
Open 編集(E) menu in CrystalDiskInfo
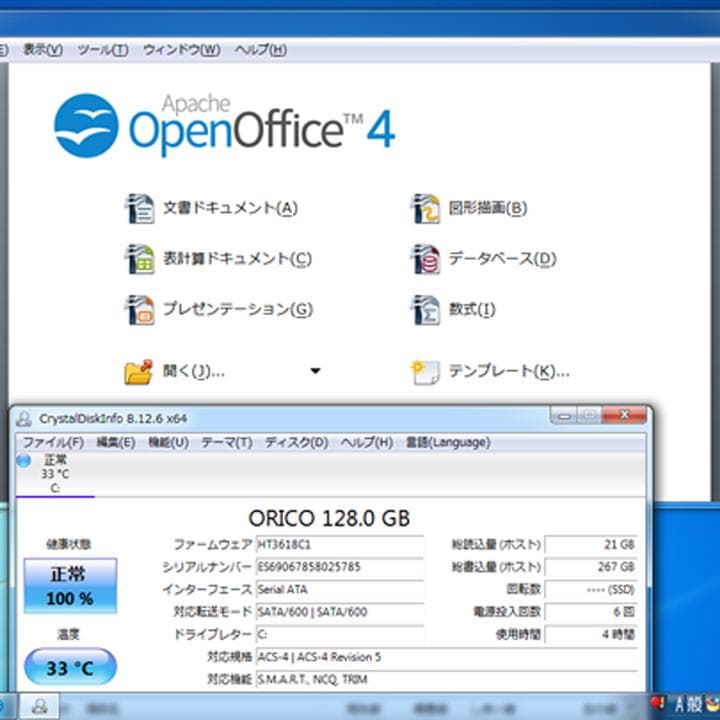coord(115,442)
